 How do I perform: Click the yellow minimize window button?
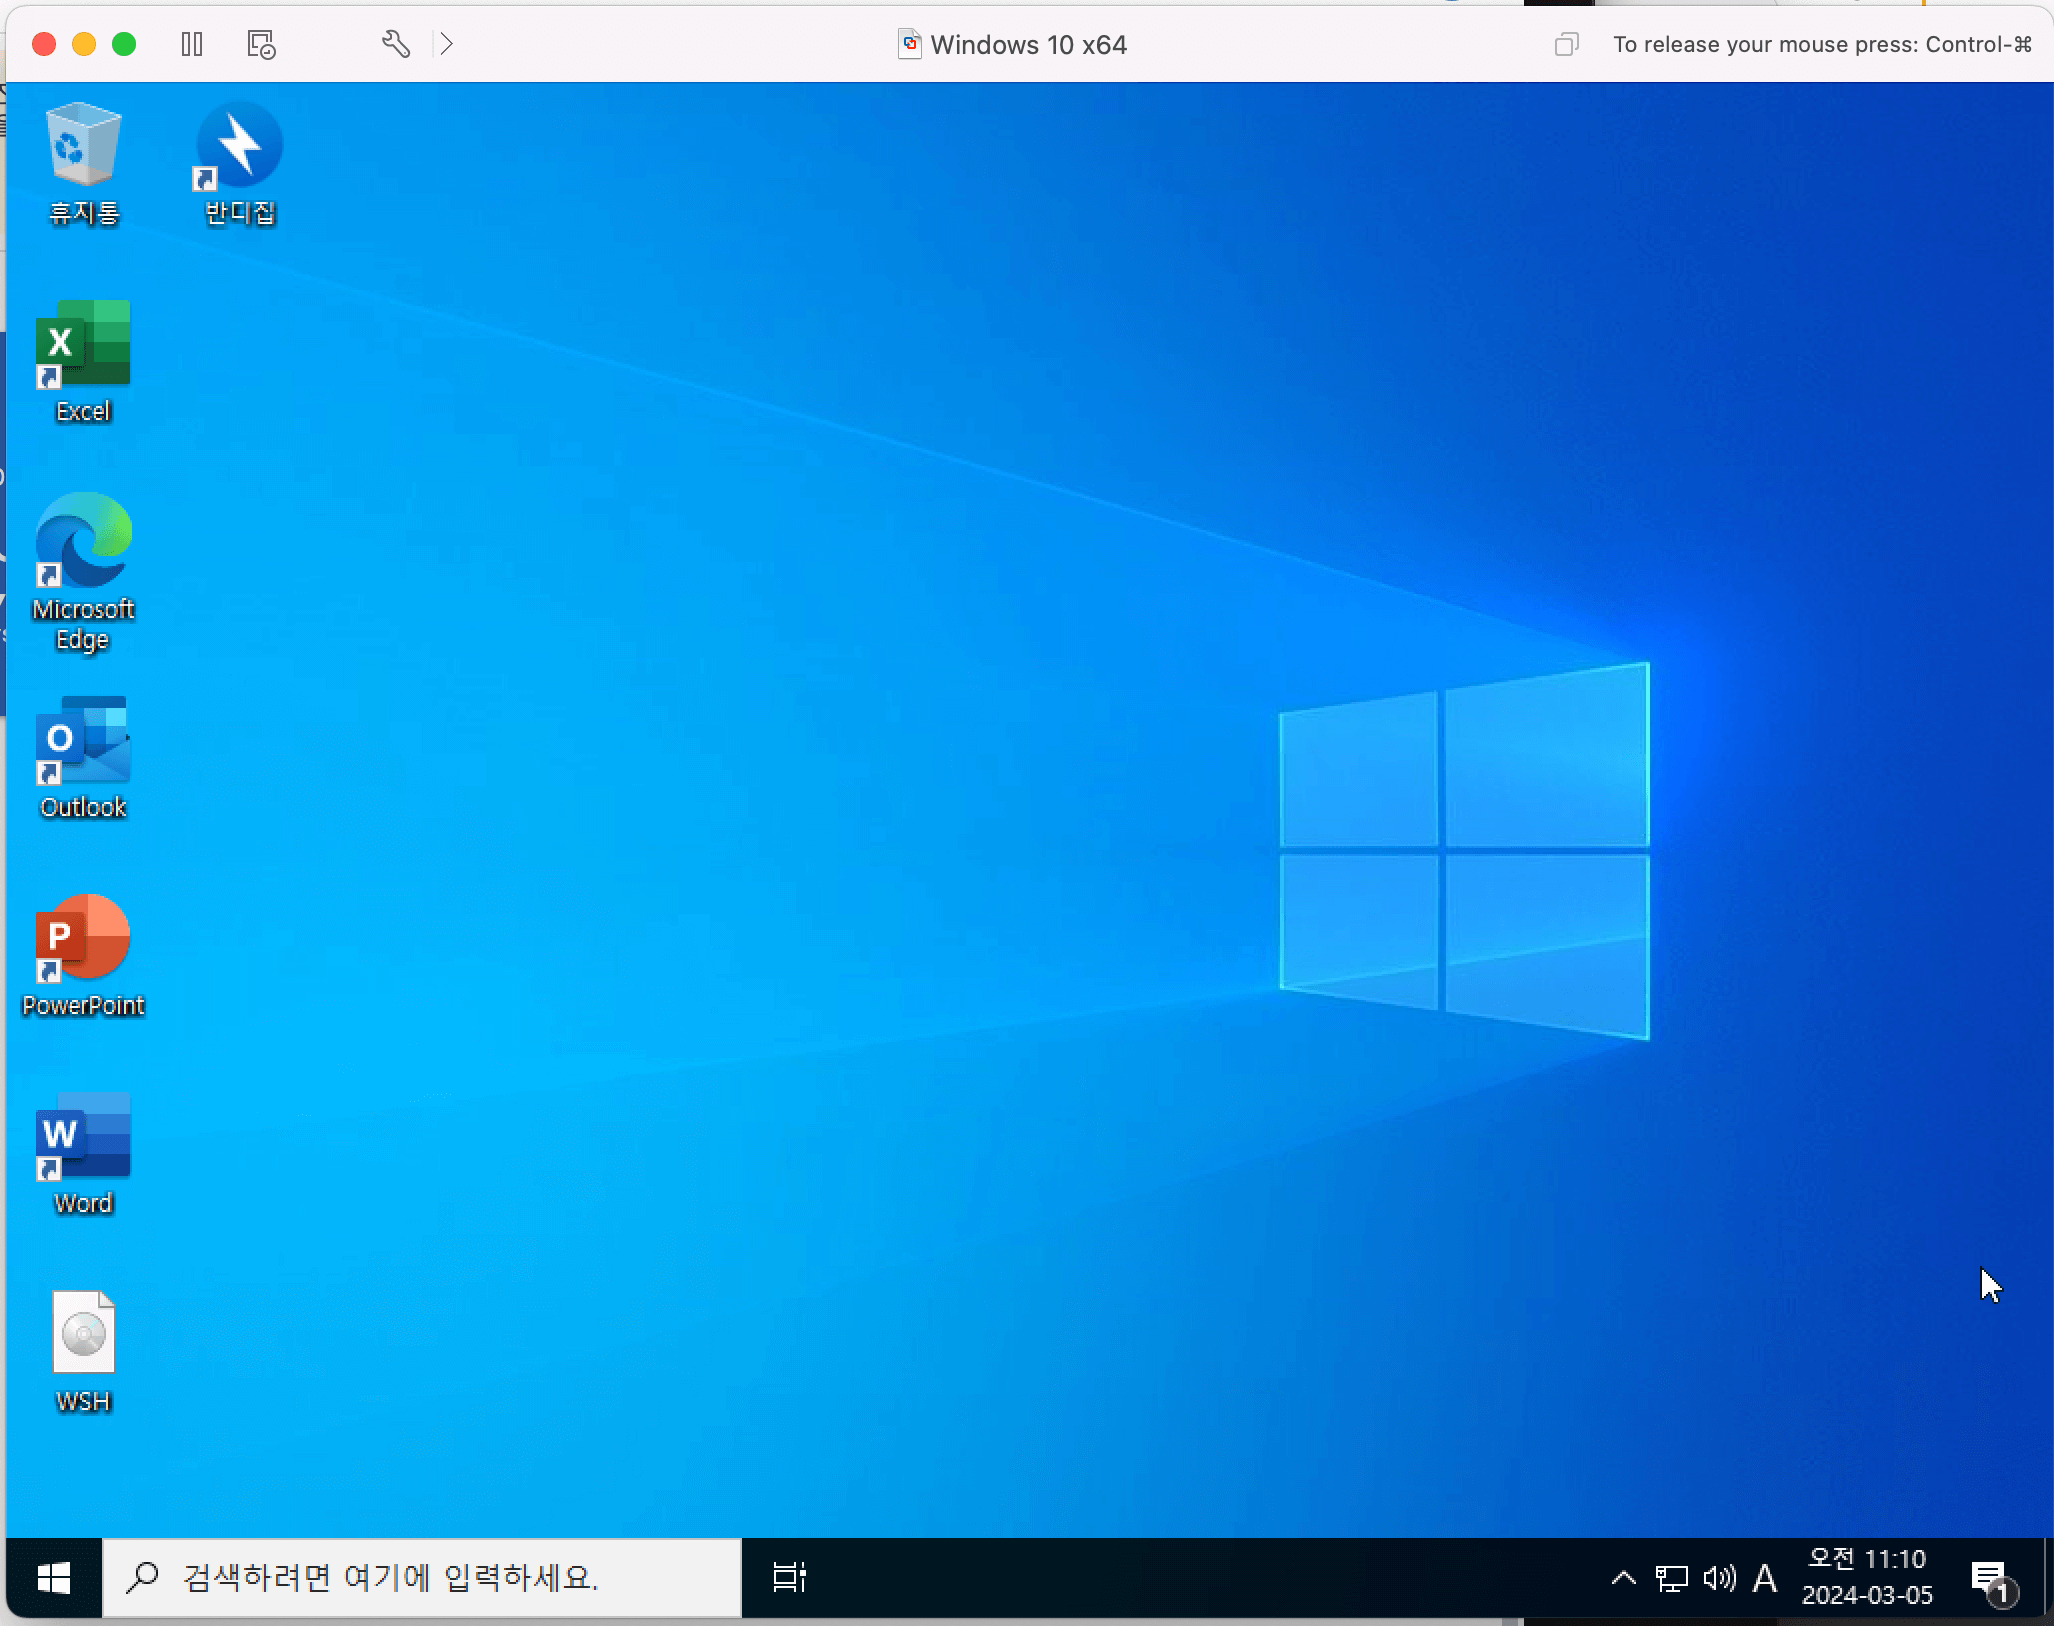coord(84,44)
